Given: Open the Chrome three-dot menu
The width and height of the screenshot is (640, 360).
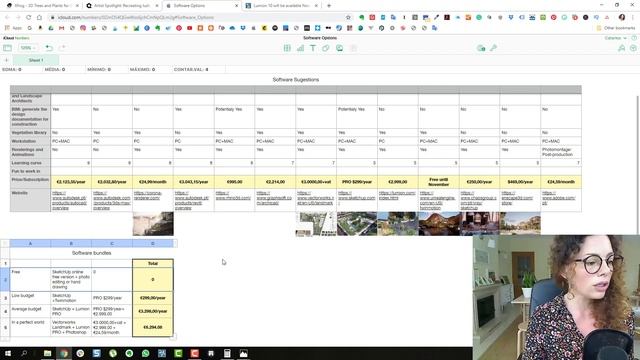Looking at the screenshot, I should coord(633,17).
